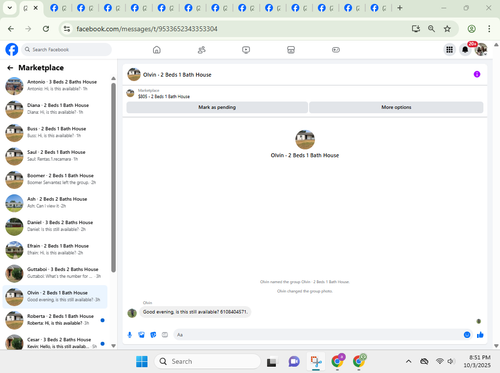This screenshot has width=500, height=373.
Task: Select Olvin's conversation in the list
Action: tap(55, 296)
